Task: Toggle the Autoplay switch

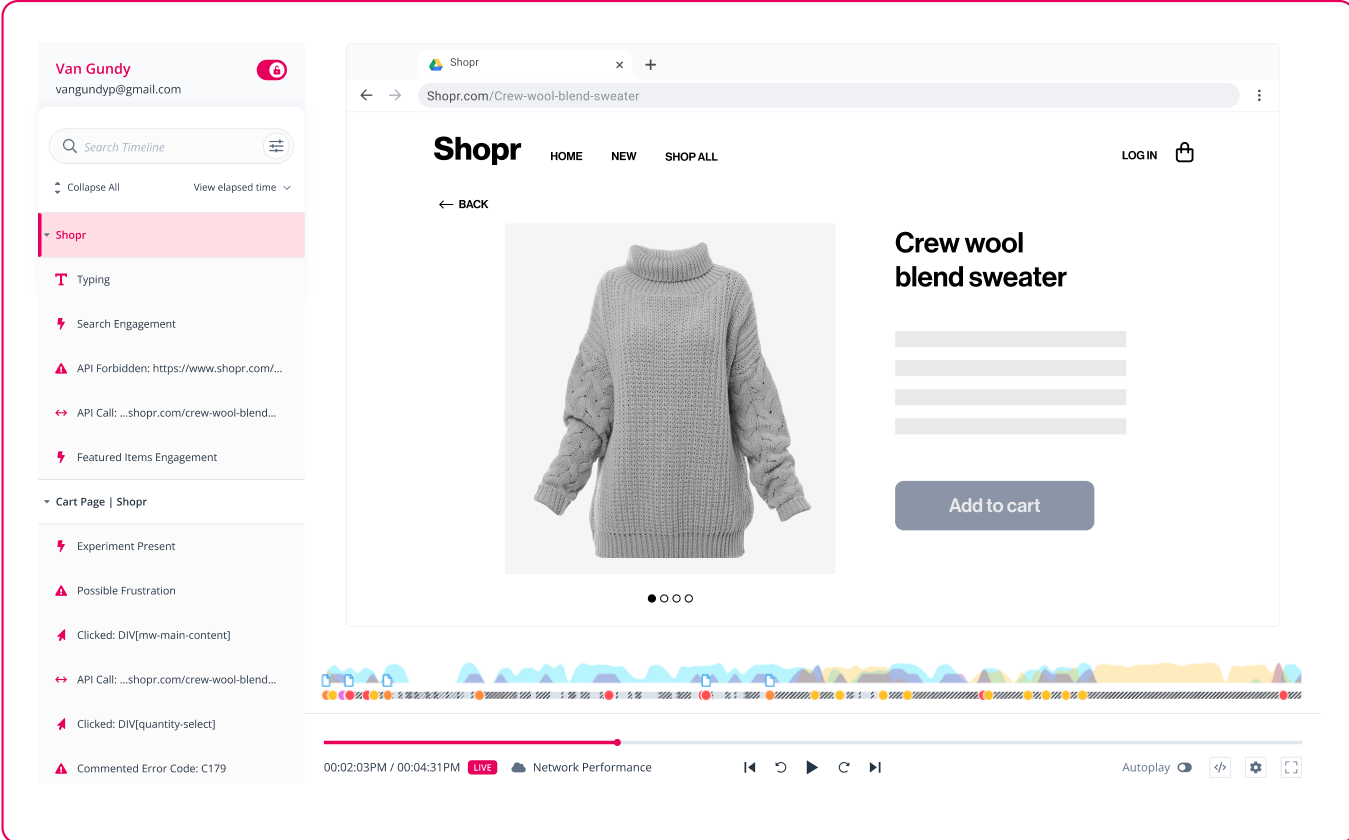Action: 1184,767
